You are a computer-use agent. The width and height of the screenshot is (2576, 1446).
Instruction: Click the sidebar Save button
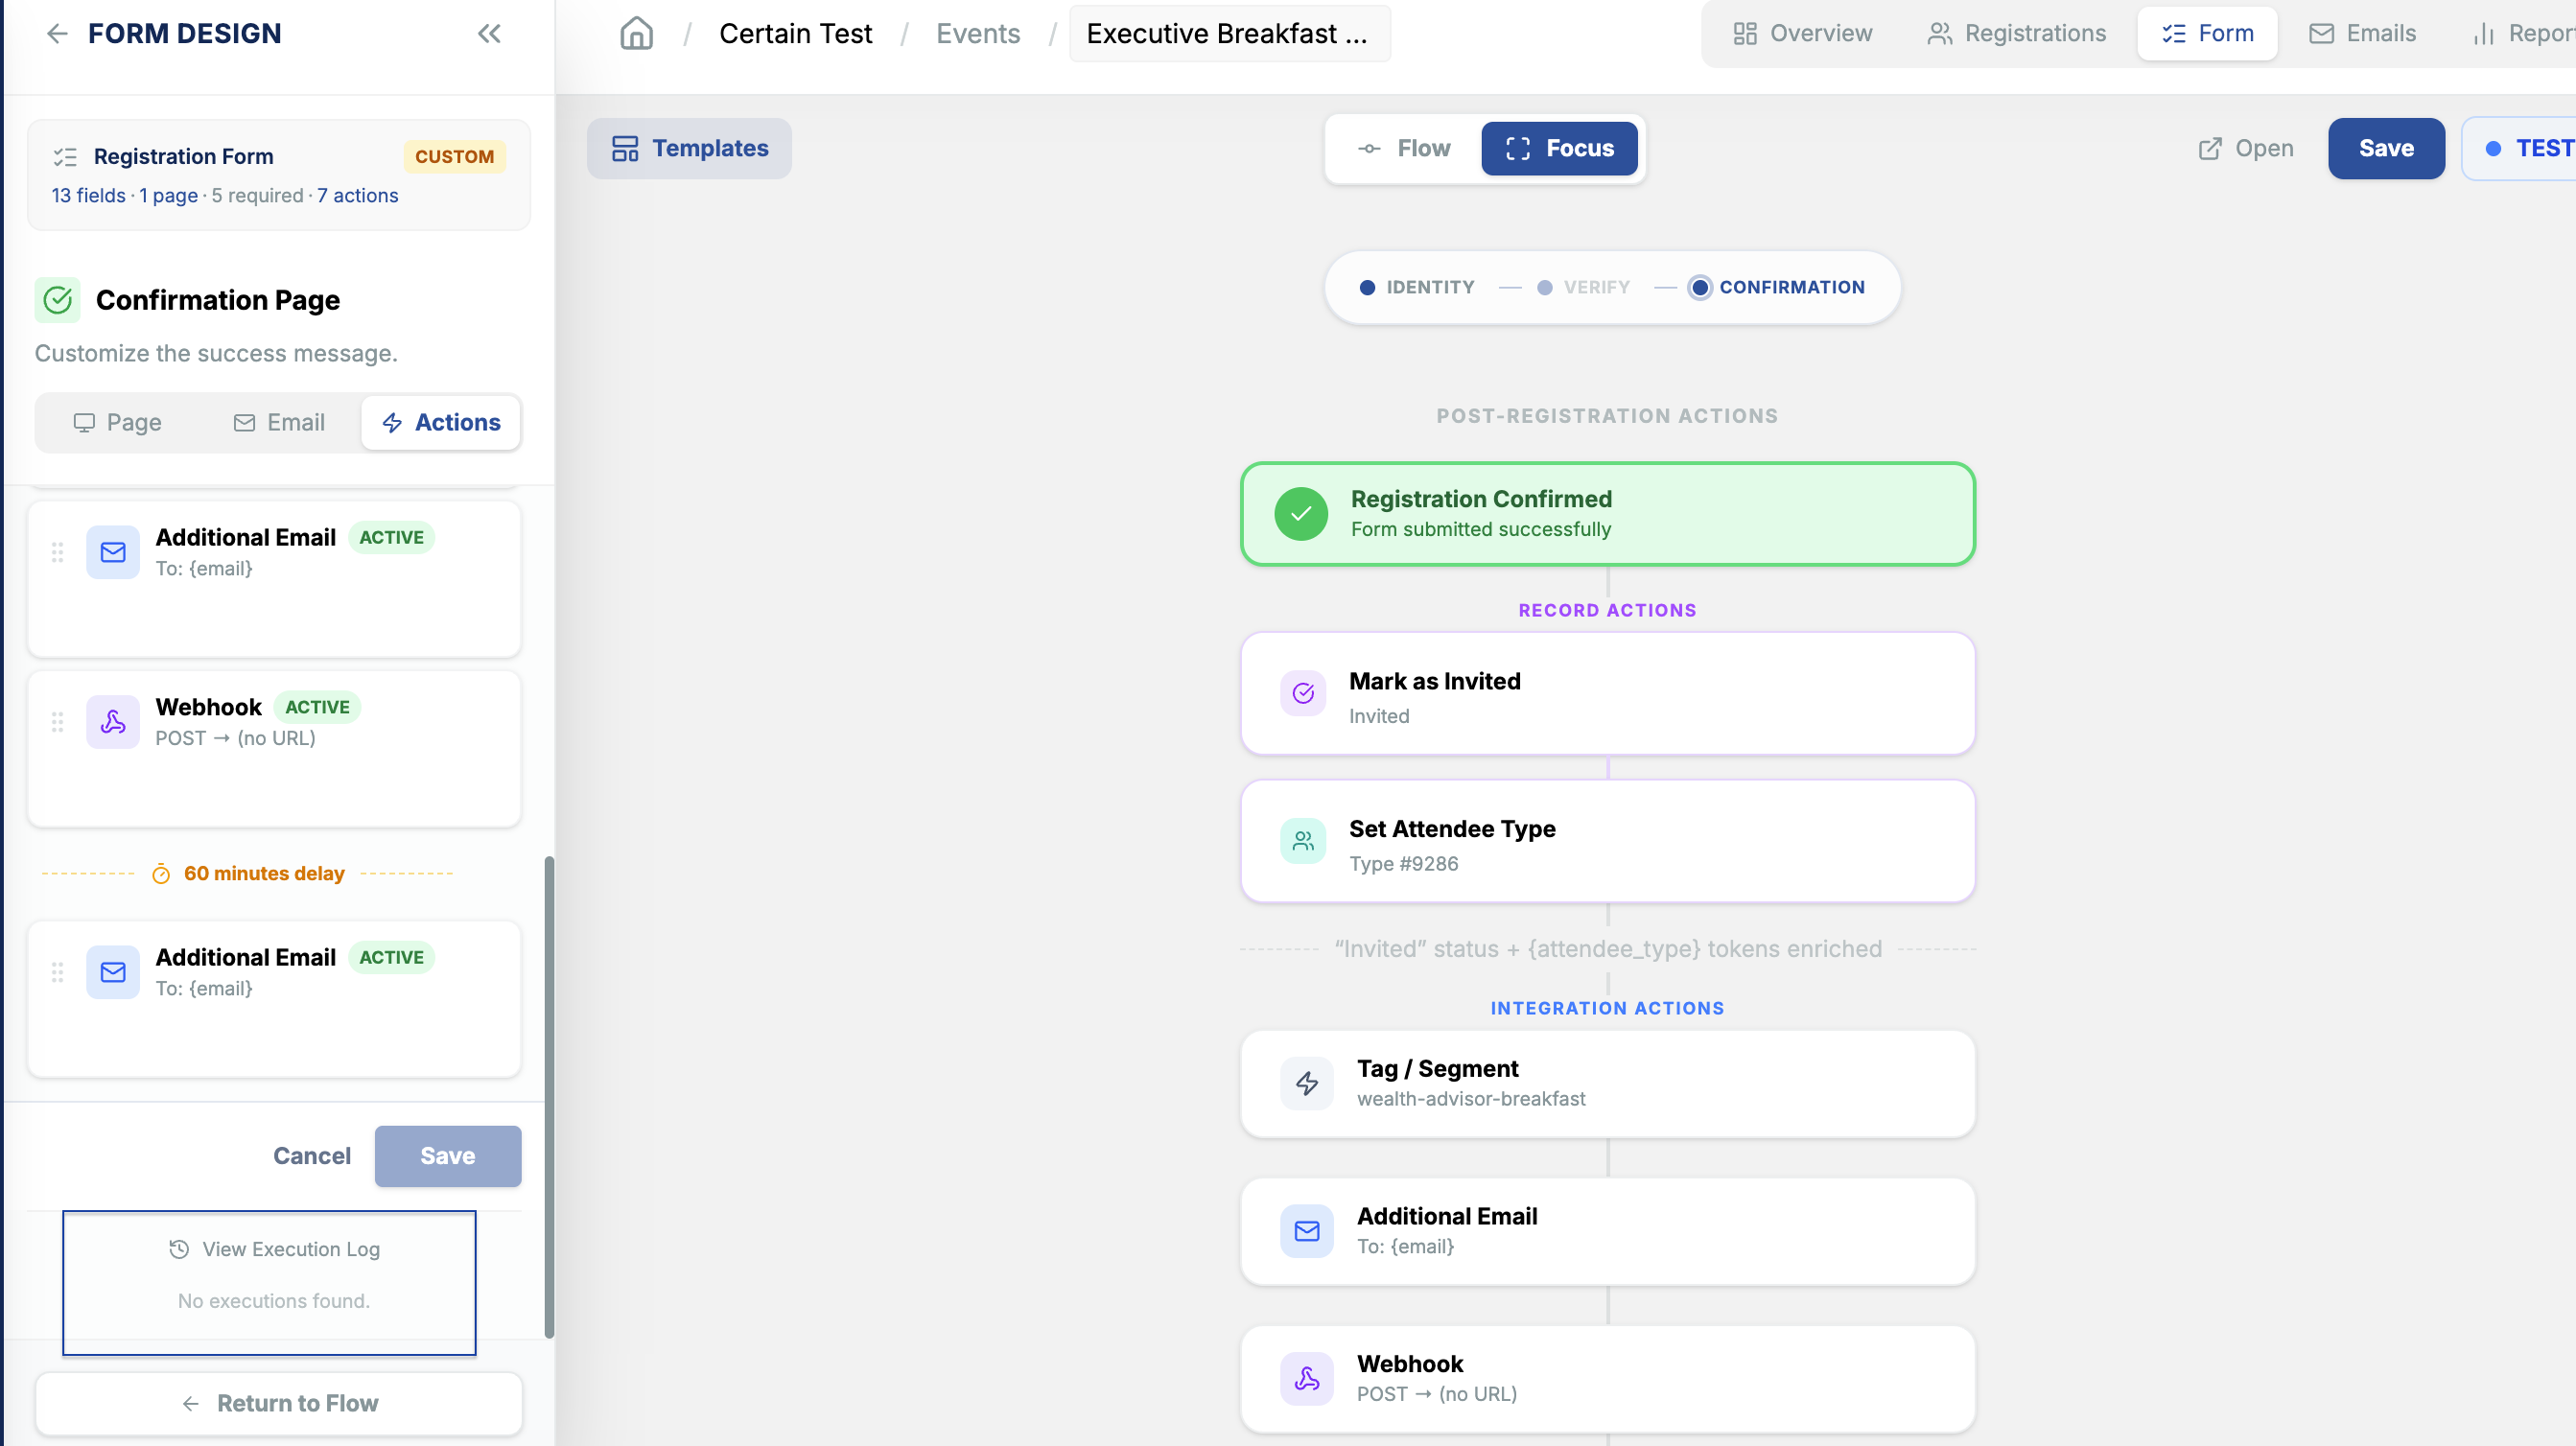pyautogui.click(x=448, y=1156)
